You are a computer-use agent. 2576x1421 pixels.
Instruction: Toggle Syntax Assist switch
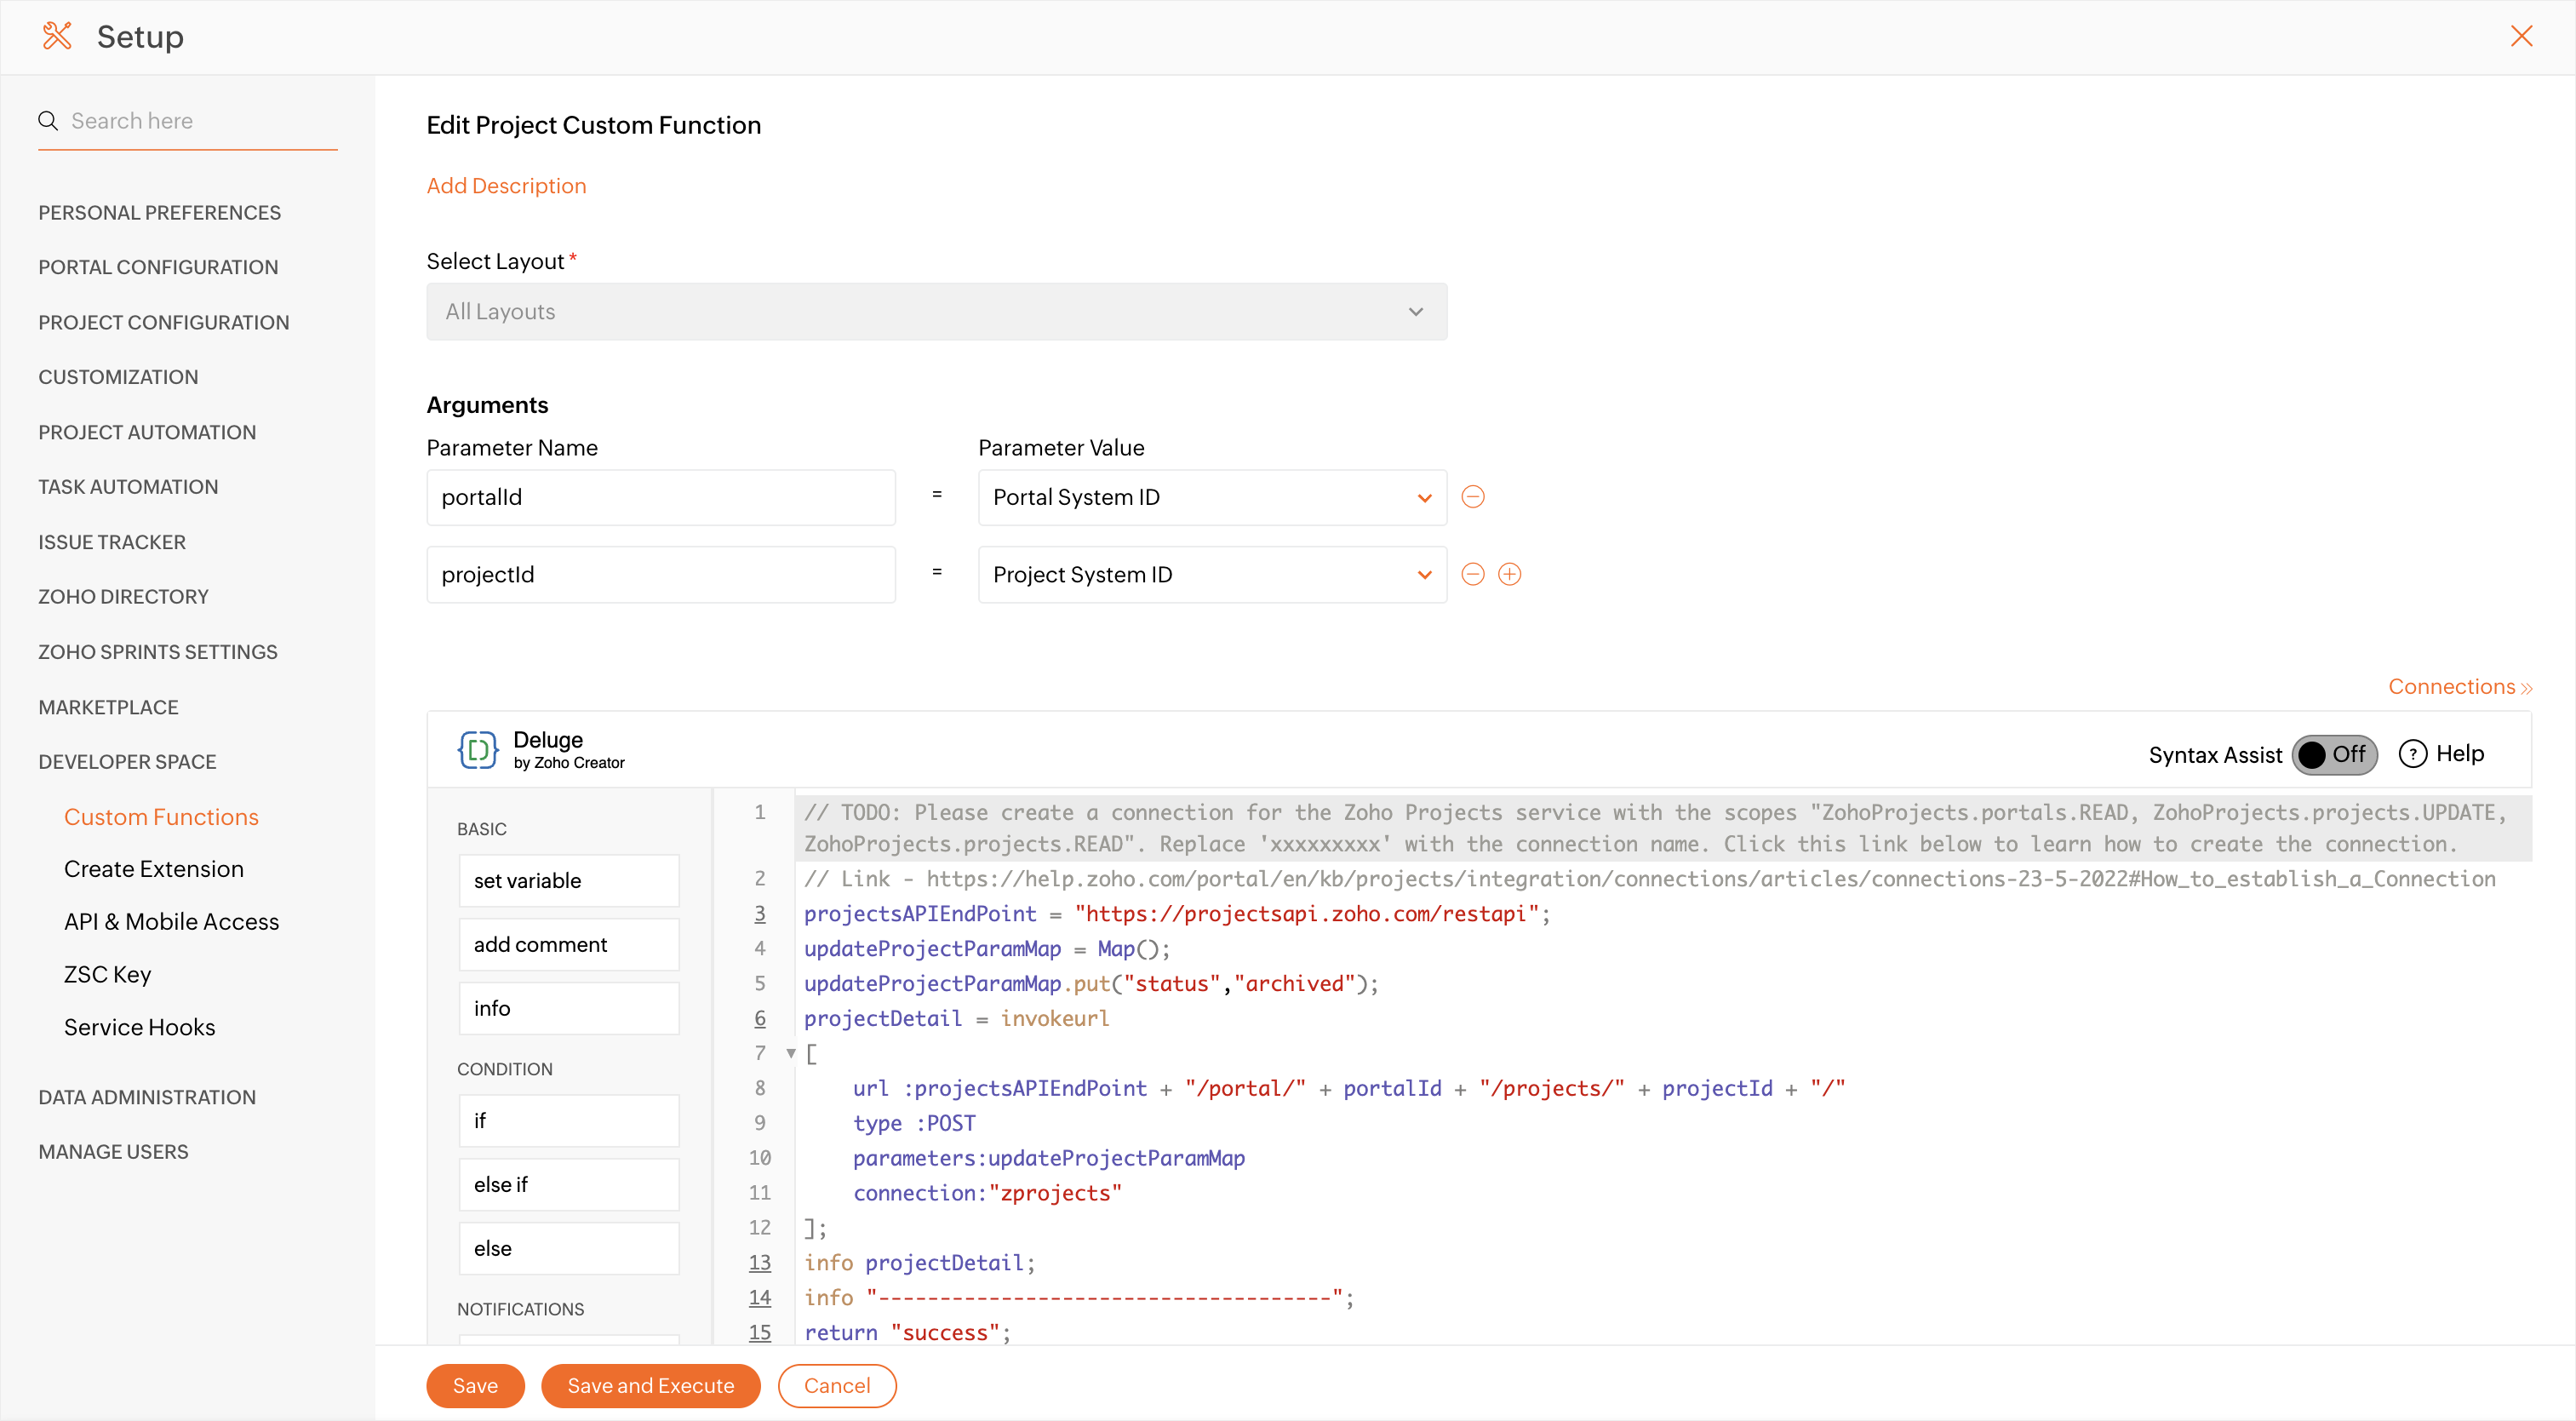pos(2334,754)
